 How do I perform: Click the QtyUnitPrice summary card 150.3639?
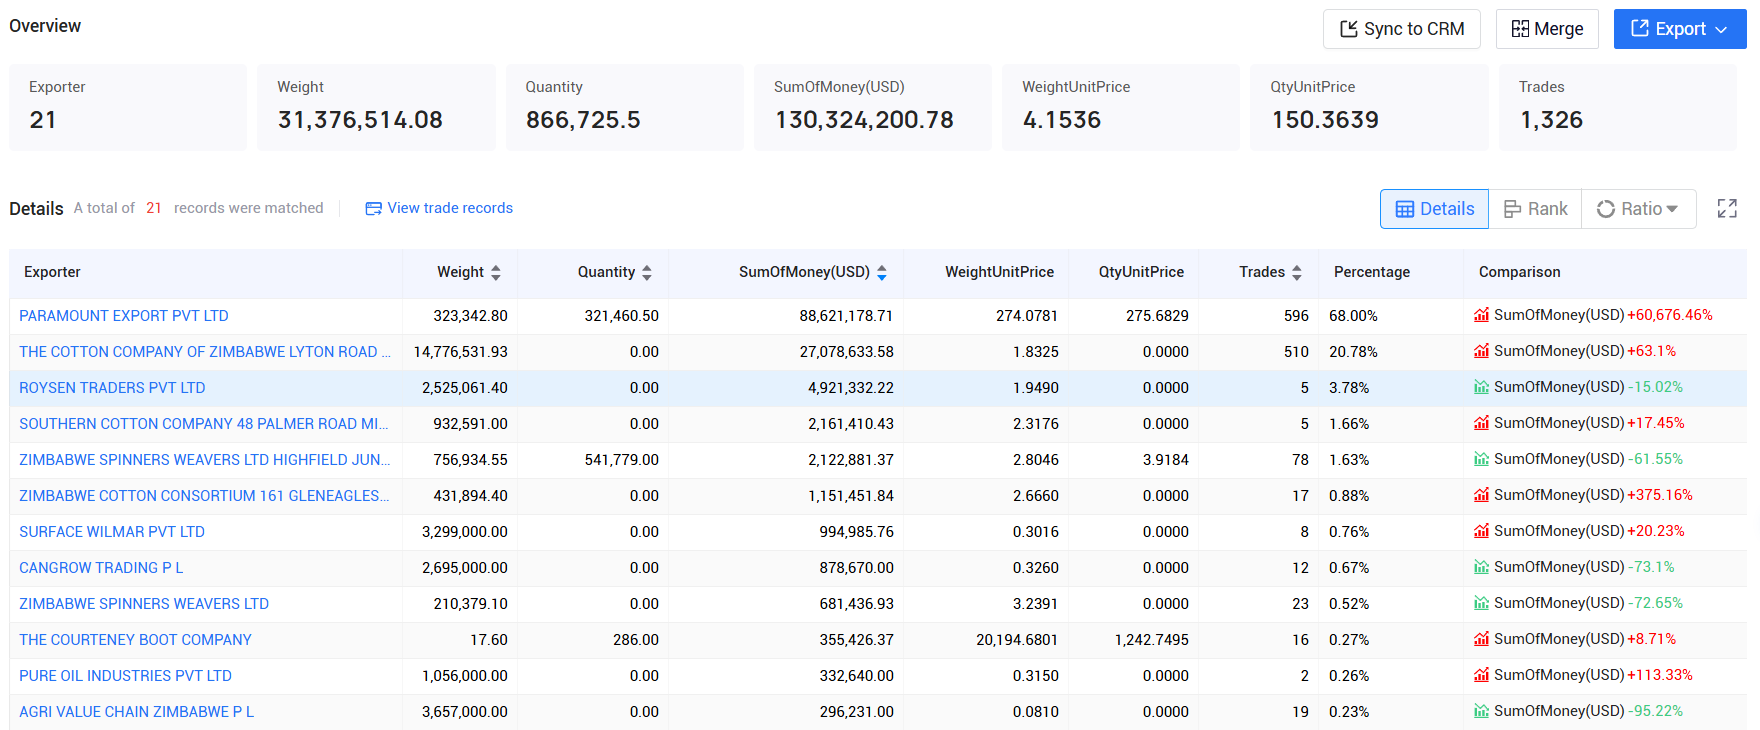point(1369,107)
